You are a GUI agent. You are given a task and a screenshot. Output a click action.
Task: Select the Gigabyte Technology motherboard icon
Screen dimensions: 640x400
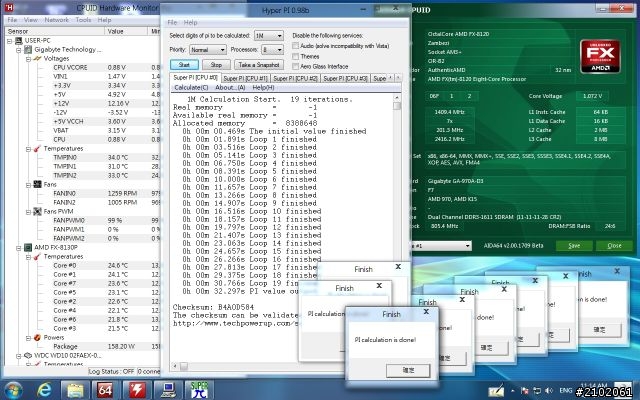pos(28,49)
